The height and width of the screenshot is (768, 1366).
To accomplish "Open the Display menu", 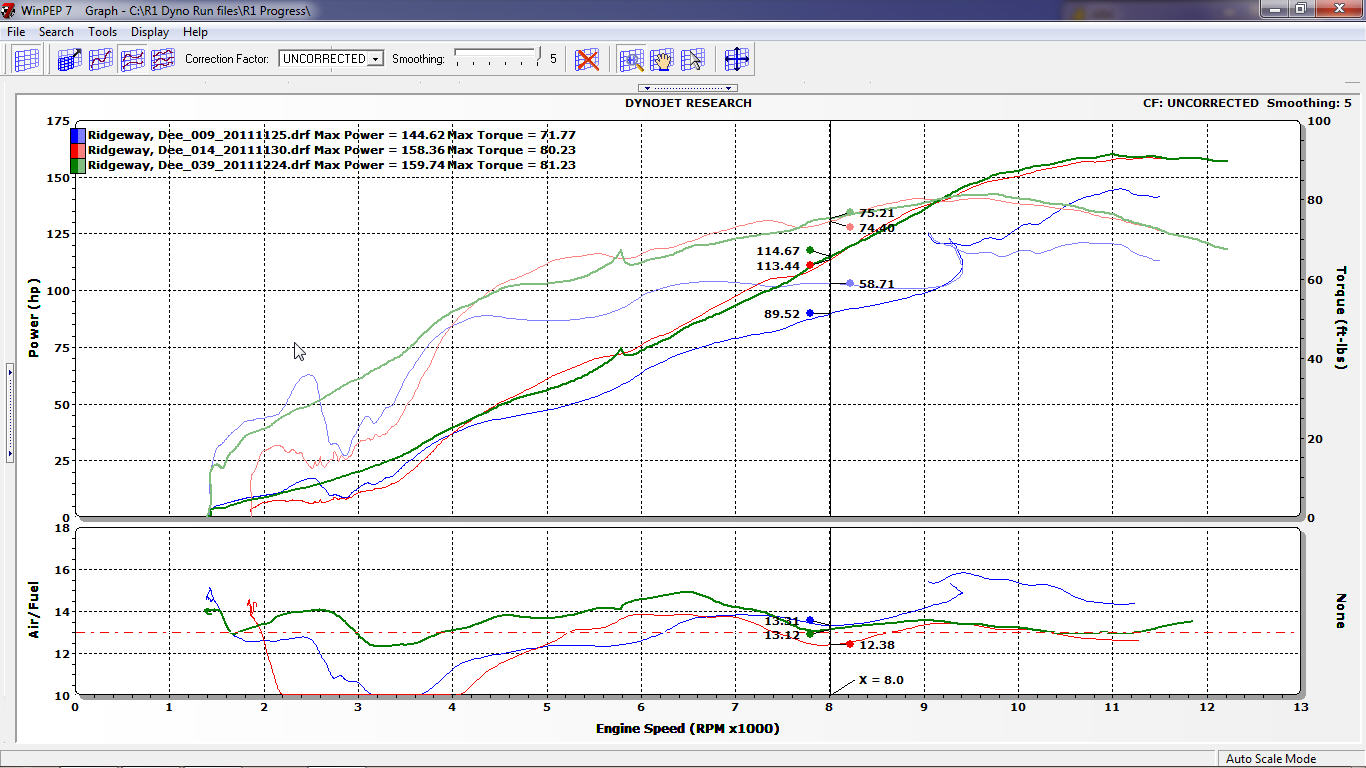I will click(150, 32).
